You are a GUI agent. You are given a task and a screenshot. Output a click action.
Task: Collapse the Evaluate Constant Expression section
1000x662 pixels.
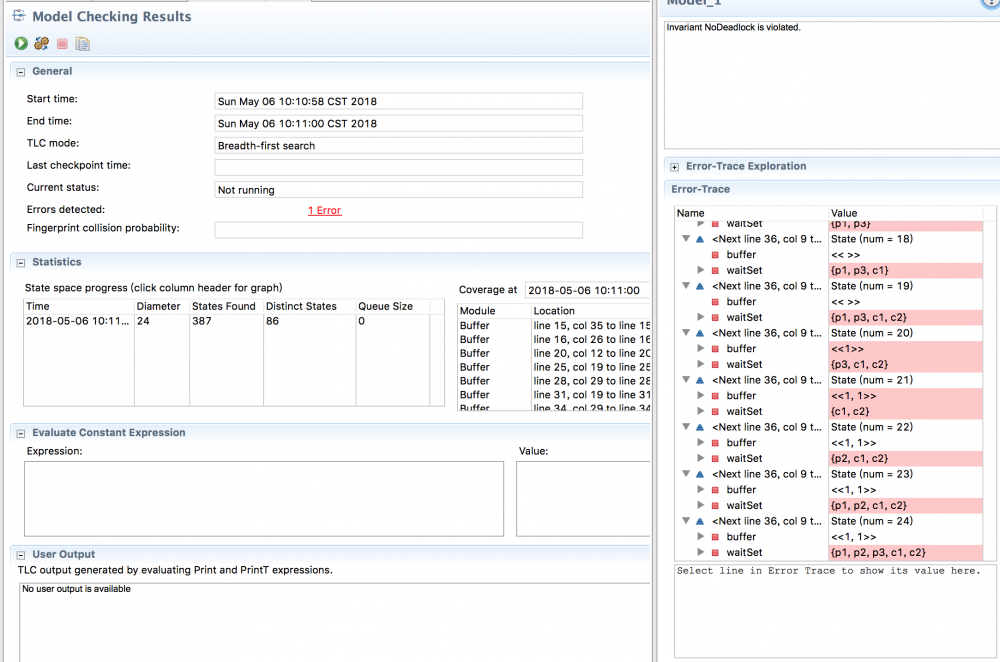(x=21, y=434)
